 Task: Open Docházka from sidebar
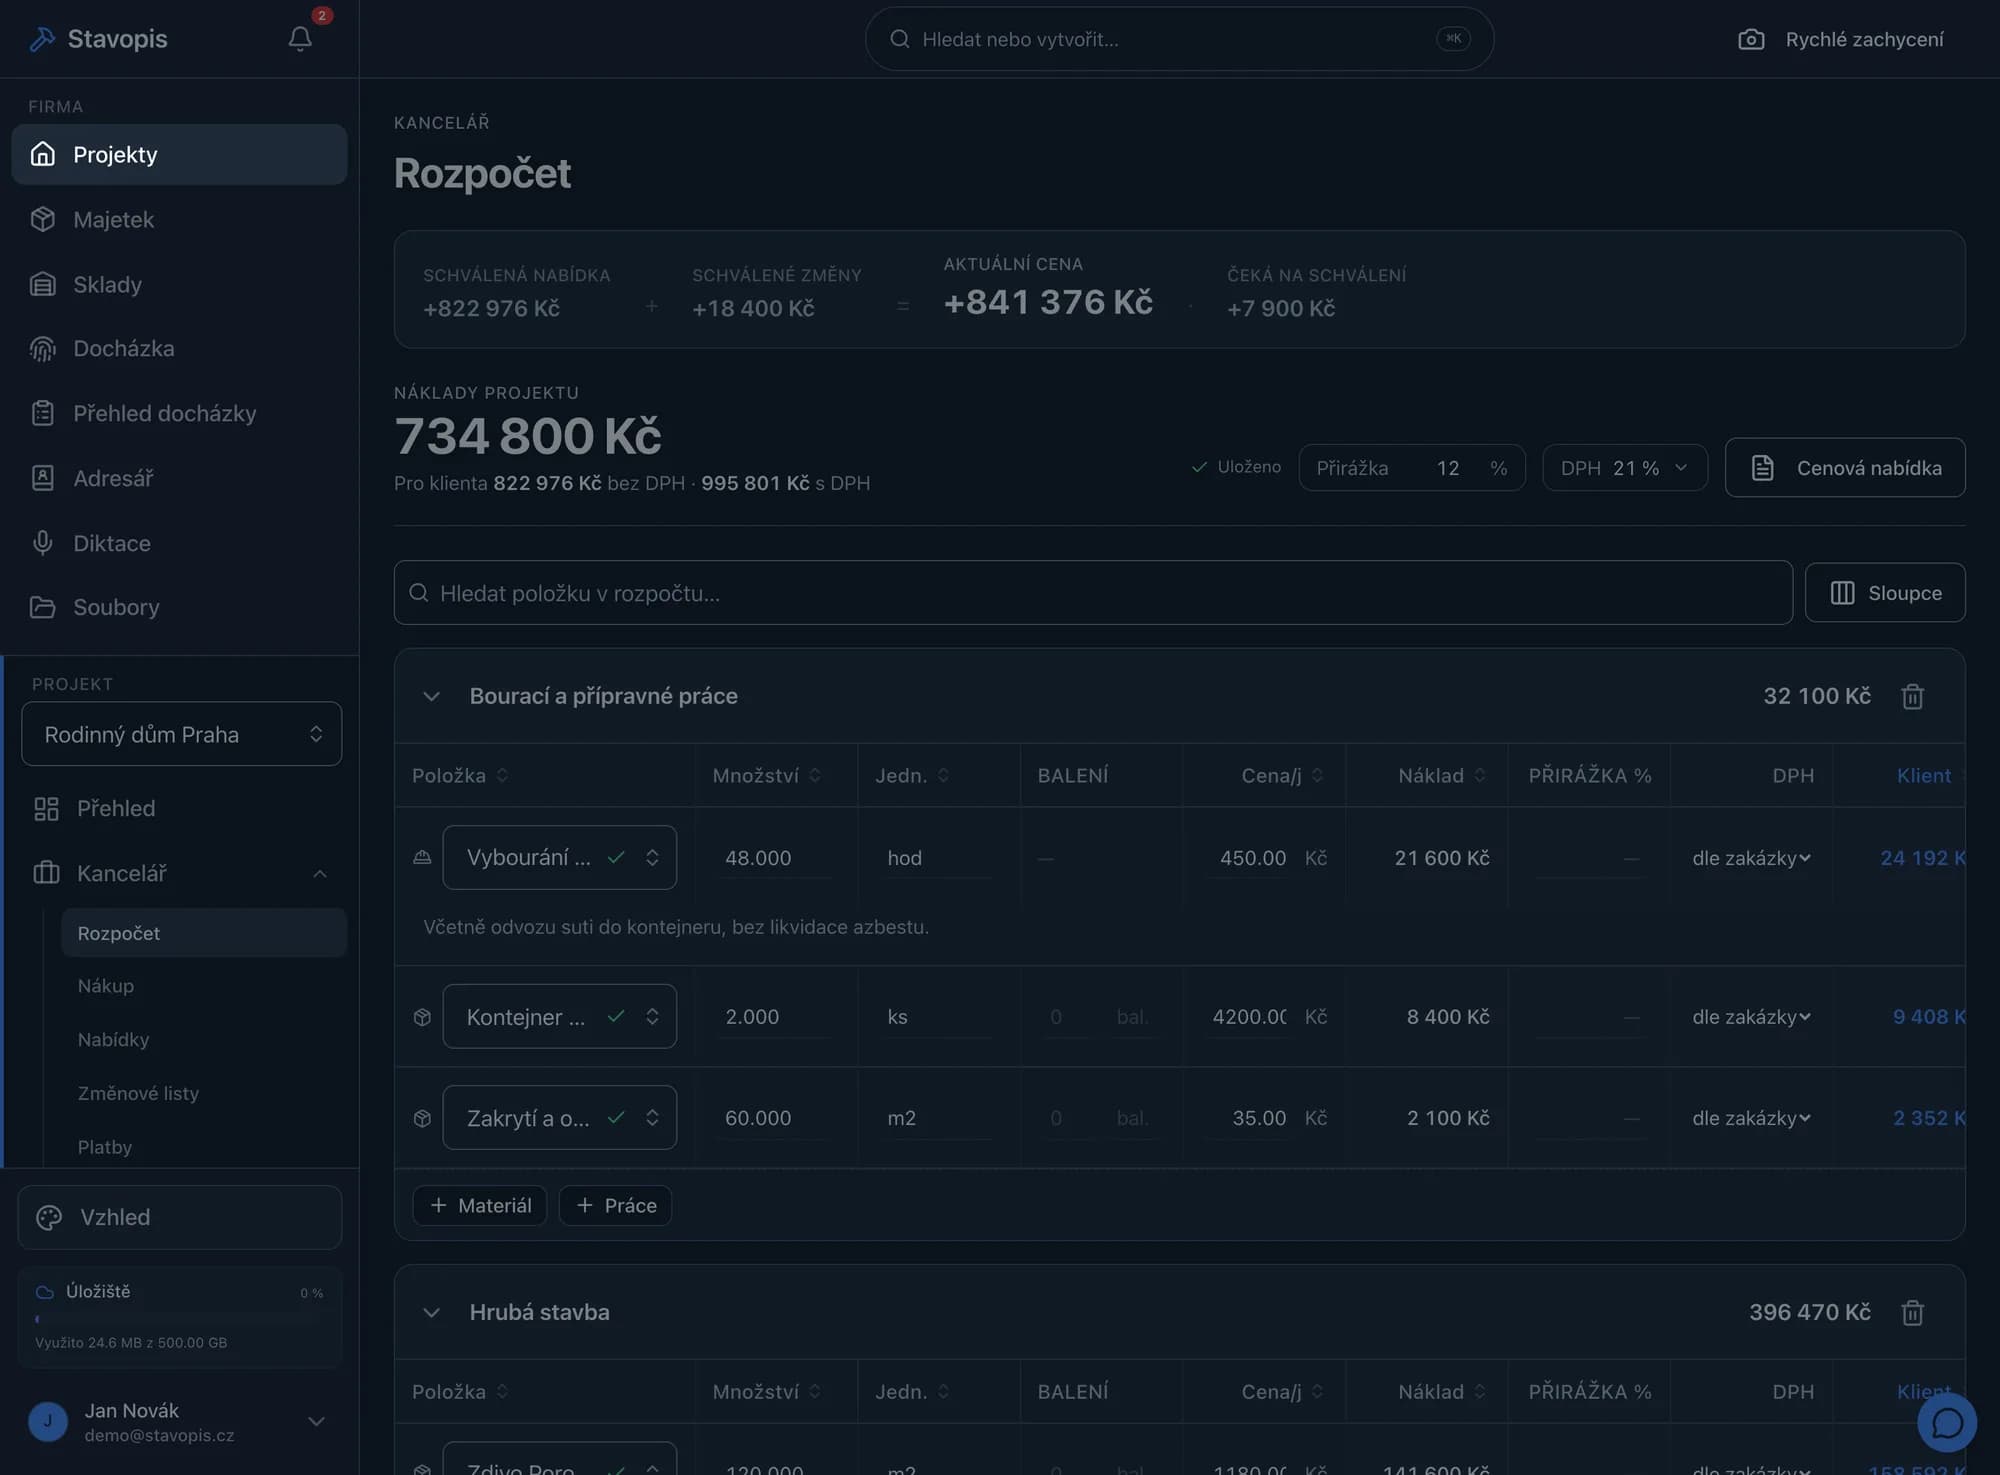(179, 348)
